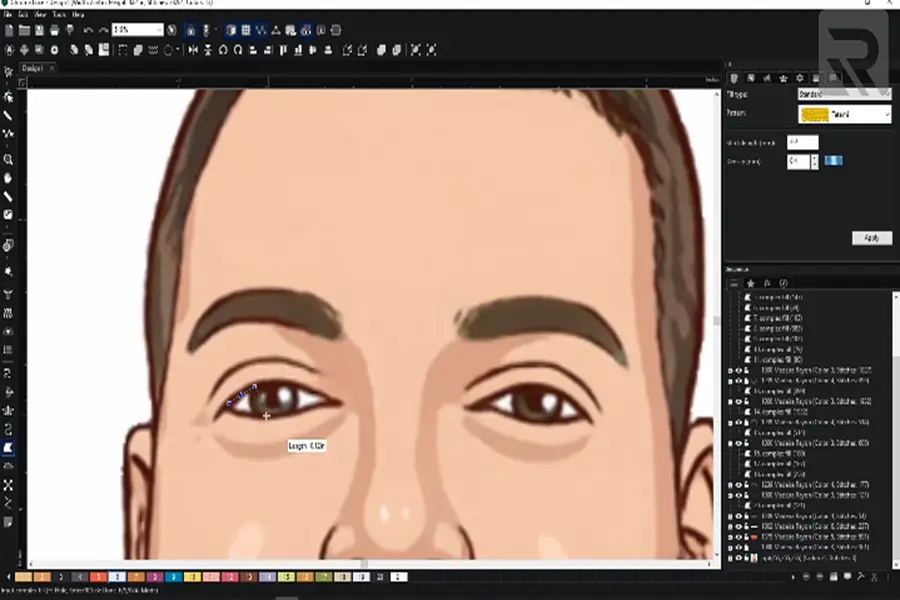Click the crossed-tools icon near the left toolbar bottom
The width and height of the screenshot is (900, 600).
(8, 485)
